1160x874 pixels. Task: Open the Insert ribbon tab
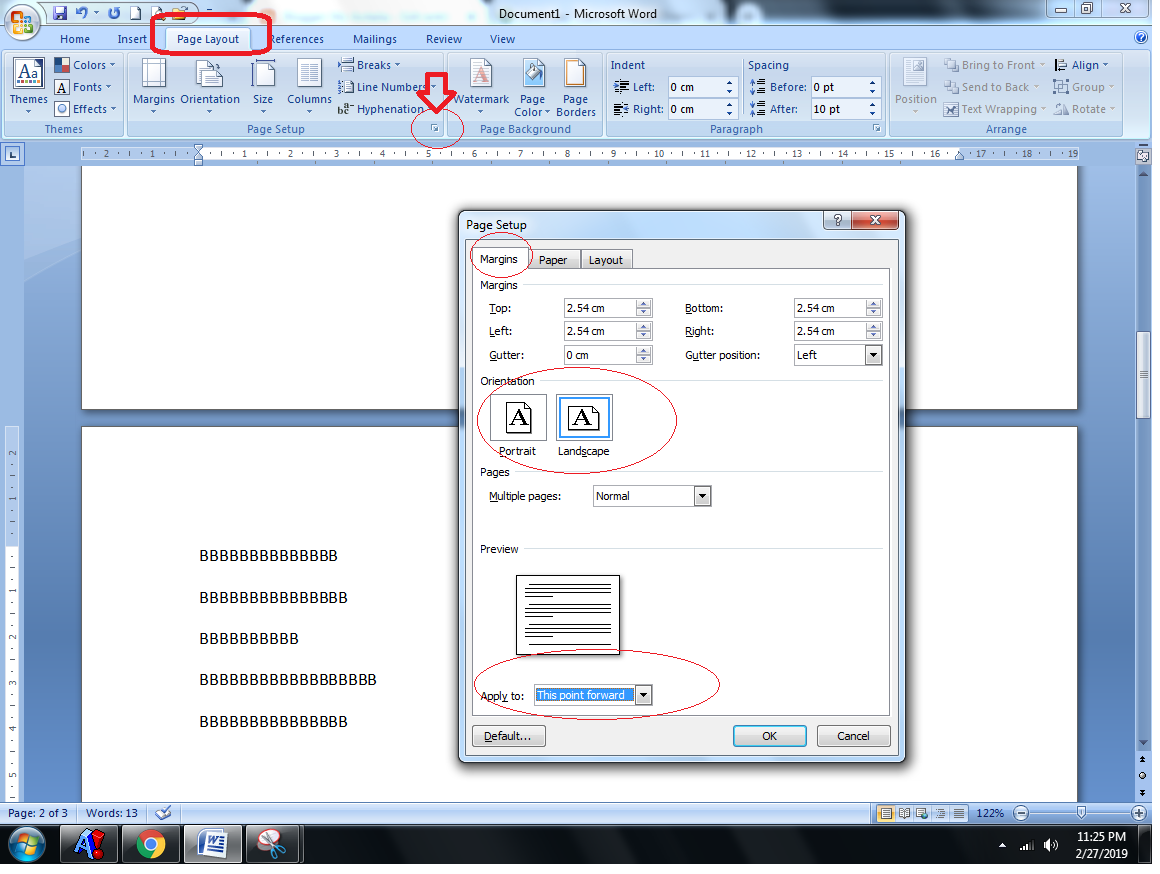point(132,39)
